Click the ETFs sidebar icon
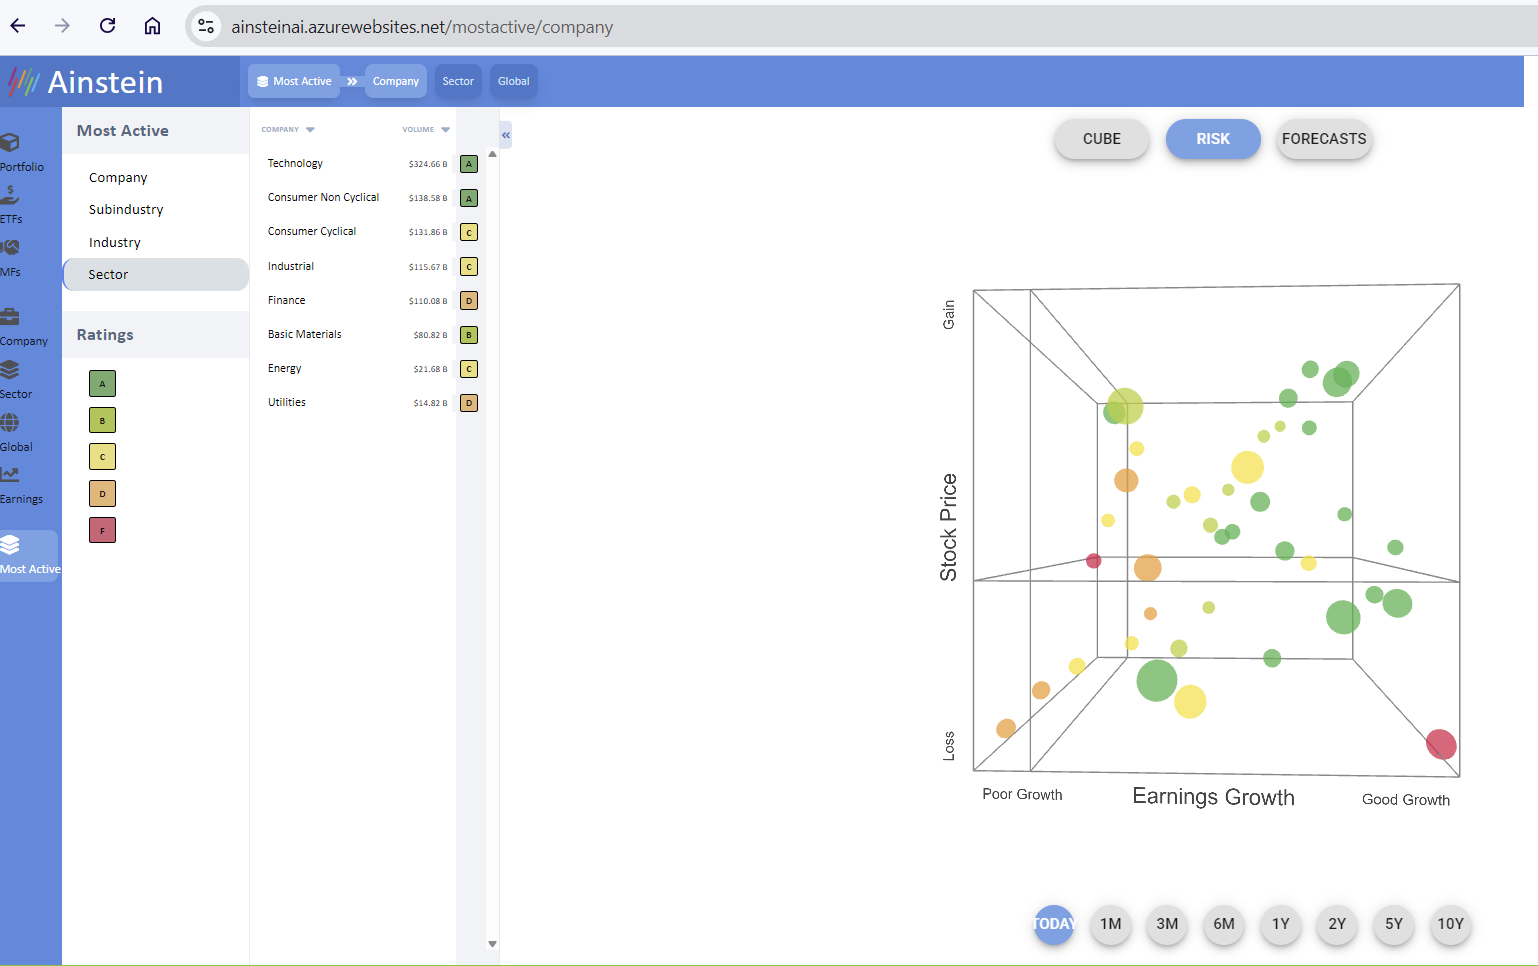The width and height of the screenshot is (1538, 966). (10, 196)
